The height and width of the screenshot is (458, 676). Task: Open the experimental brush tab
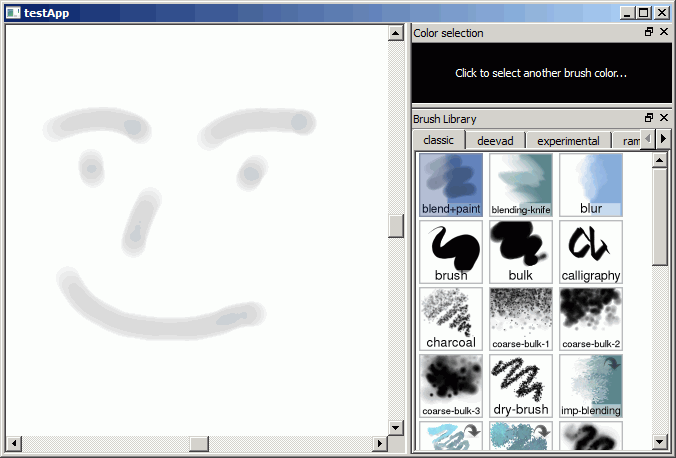coord(568,141)
